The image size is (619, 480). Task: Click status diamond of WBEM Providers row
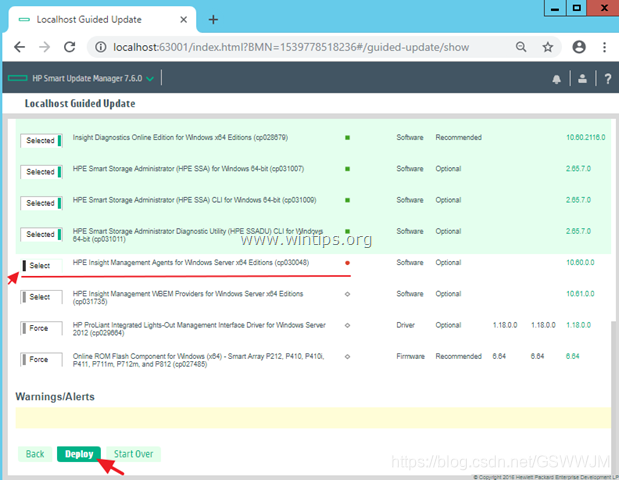coord(347,294)
